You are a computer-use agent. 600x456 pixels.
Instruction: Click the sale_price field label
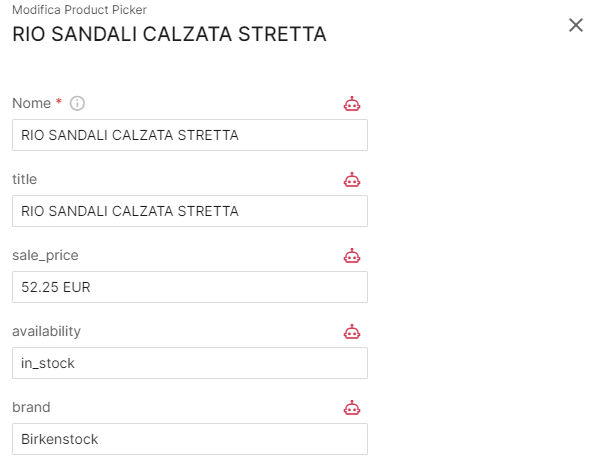pos(44,255)
